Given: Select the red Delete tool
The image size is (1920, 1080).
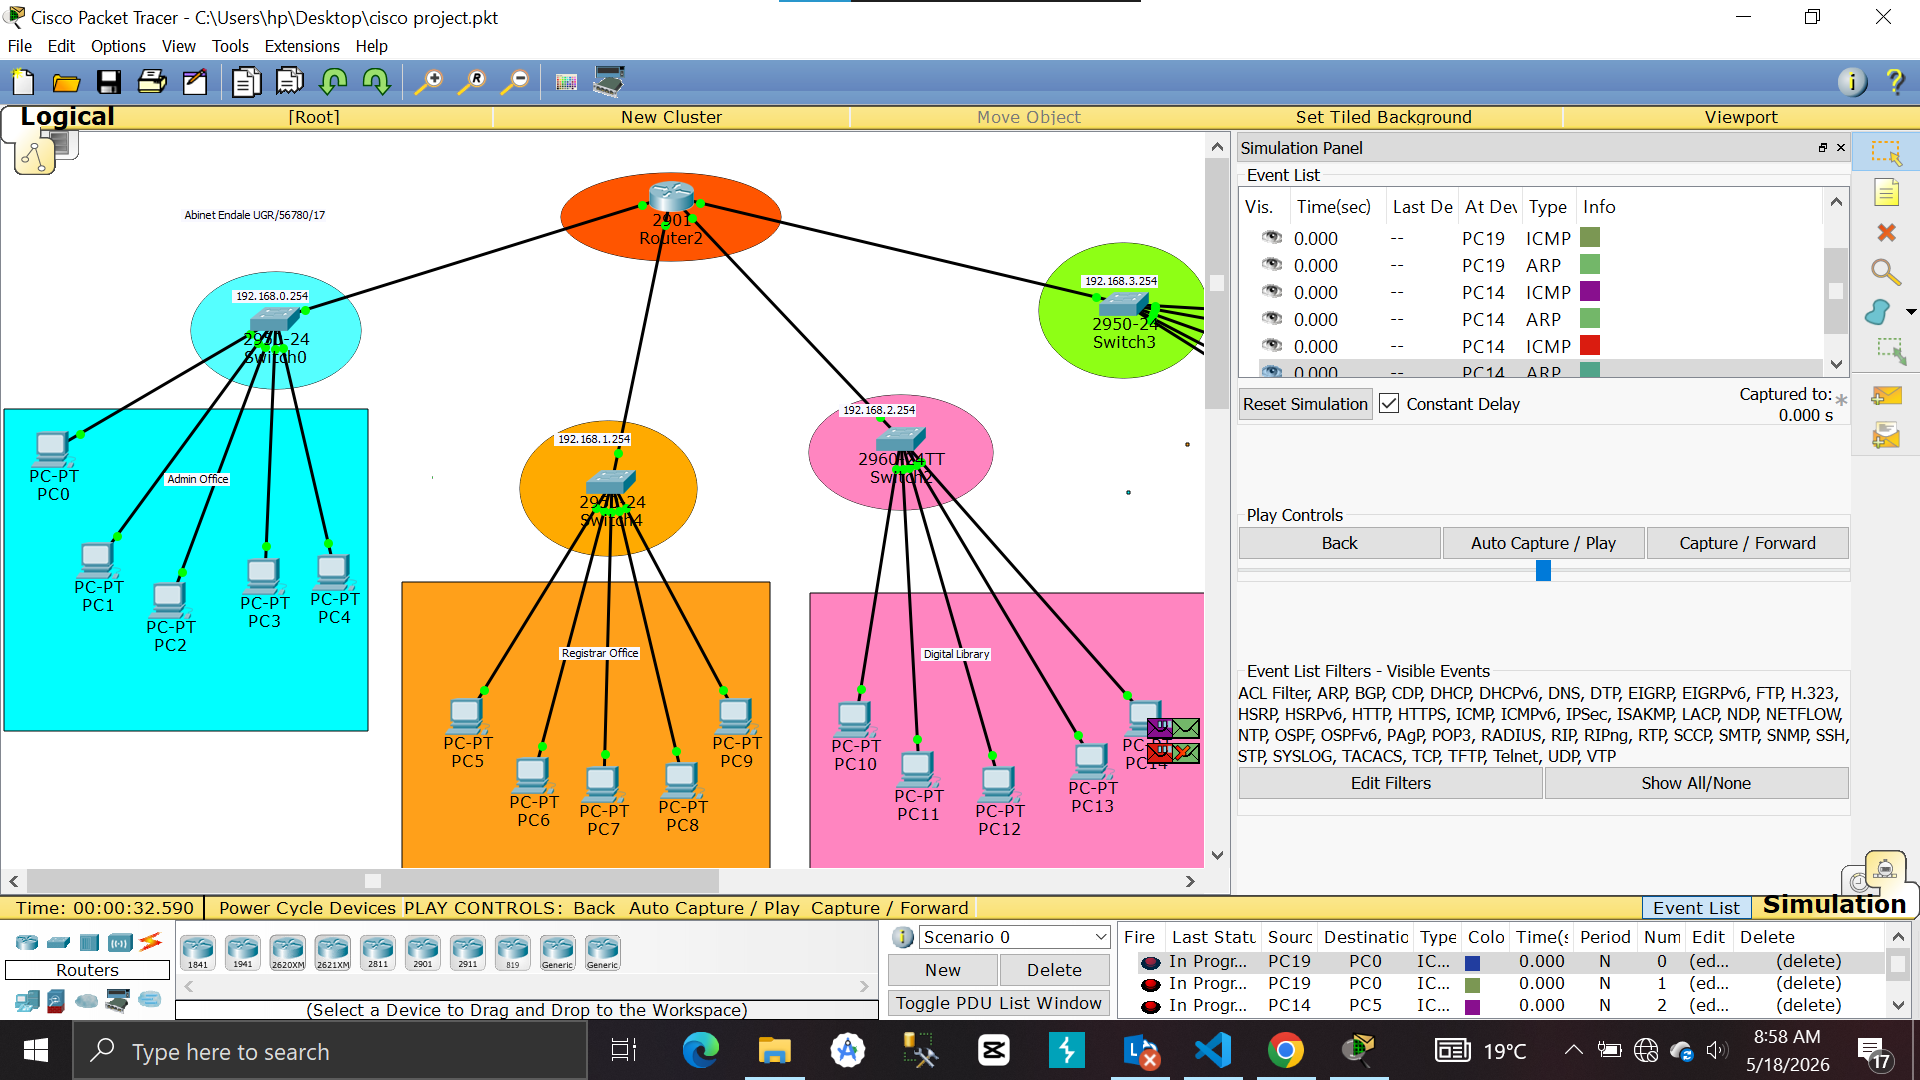Looking at the screenshot, I should 1886,232.
